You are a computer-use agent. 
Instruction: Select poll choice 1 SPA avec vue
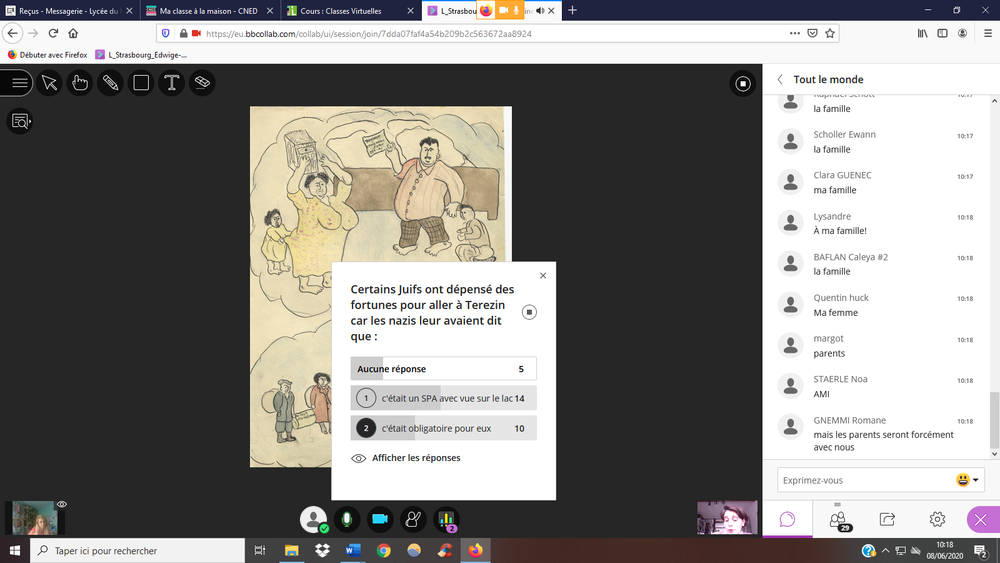(x=443, y=398)
